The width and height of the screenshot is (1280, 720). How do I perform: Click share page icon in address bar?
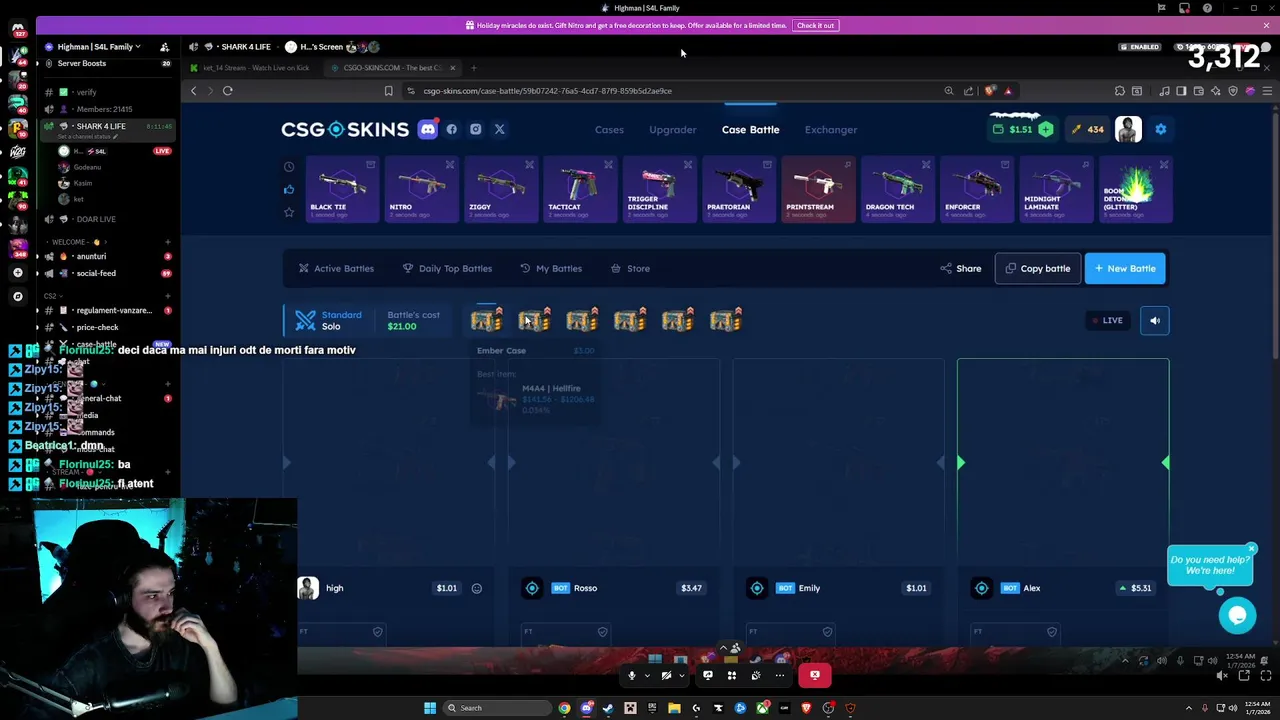click(x=968, y=91)
